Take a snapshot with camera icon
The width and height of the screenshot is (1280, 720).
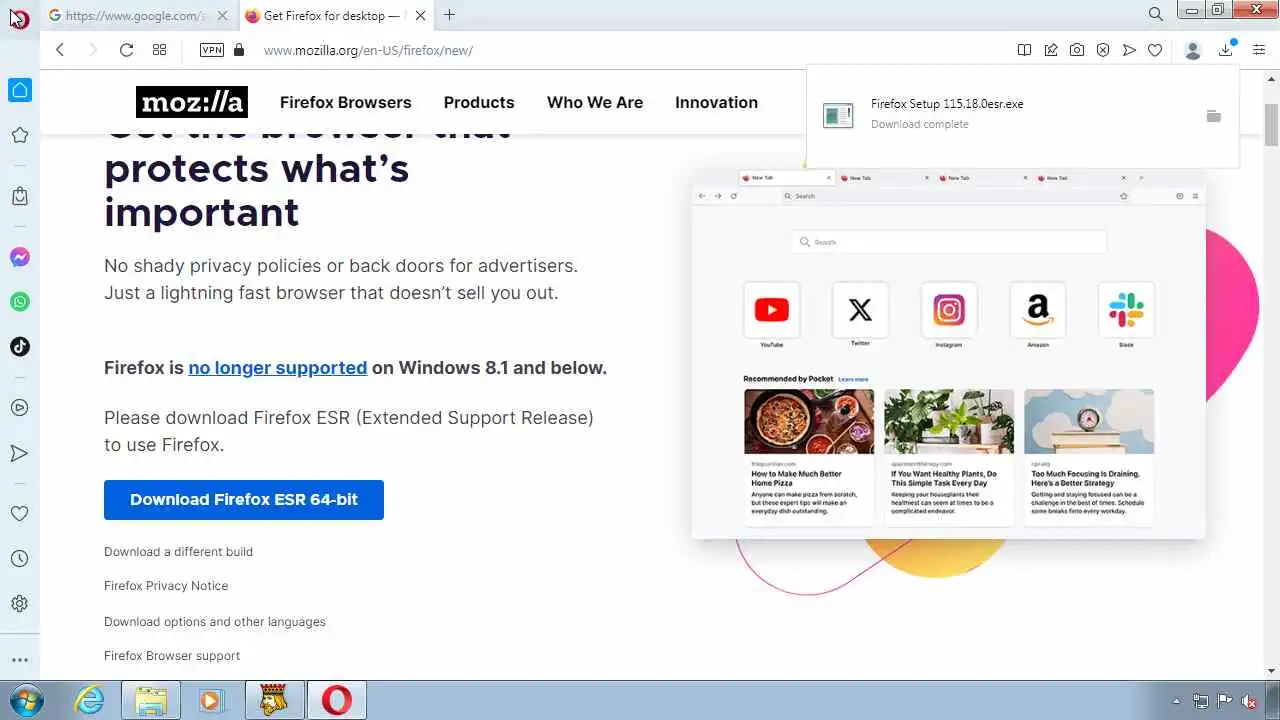(x=1077, y=50)
